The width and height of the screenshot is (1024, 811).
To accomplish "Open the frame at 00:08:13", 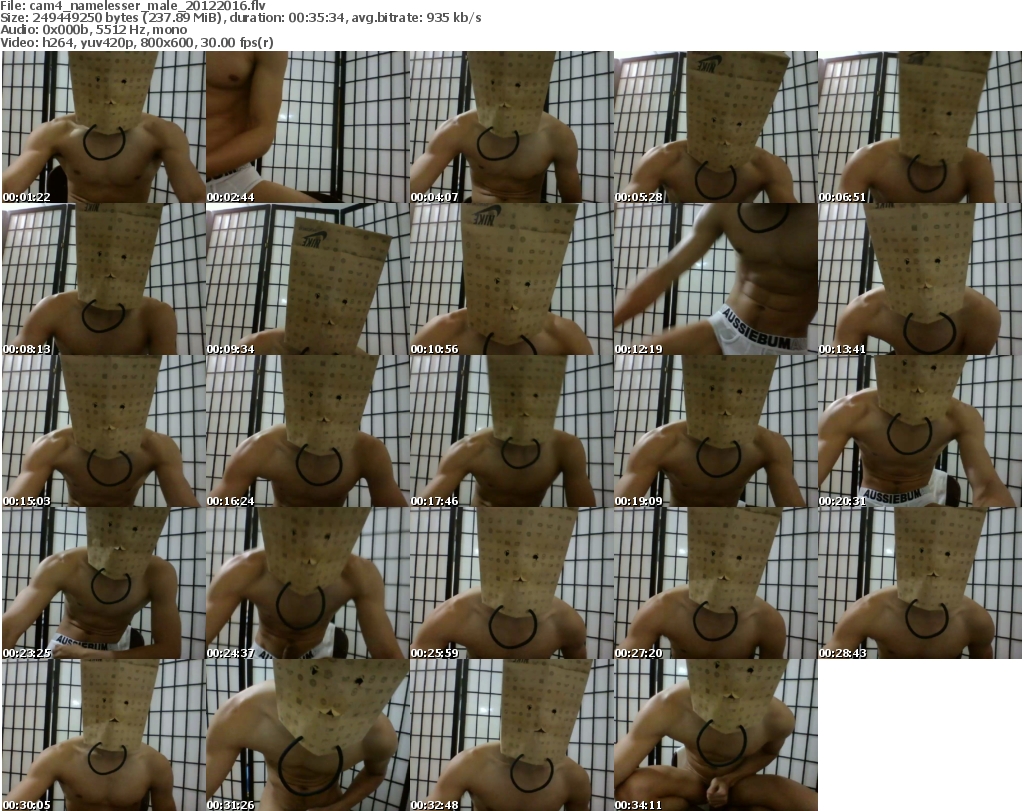I will tap(104, 279).
